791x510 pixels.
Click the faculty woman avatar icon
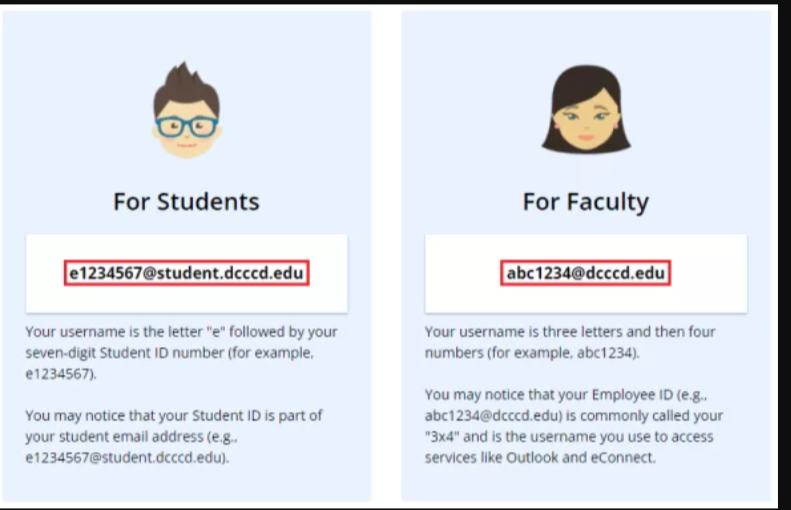(586, 108)
